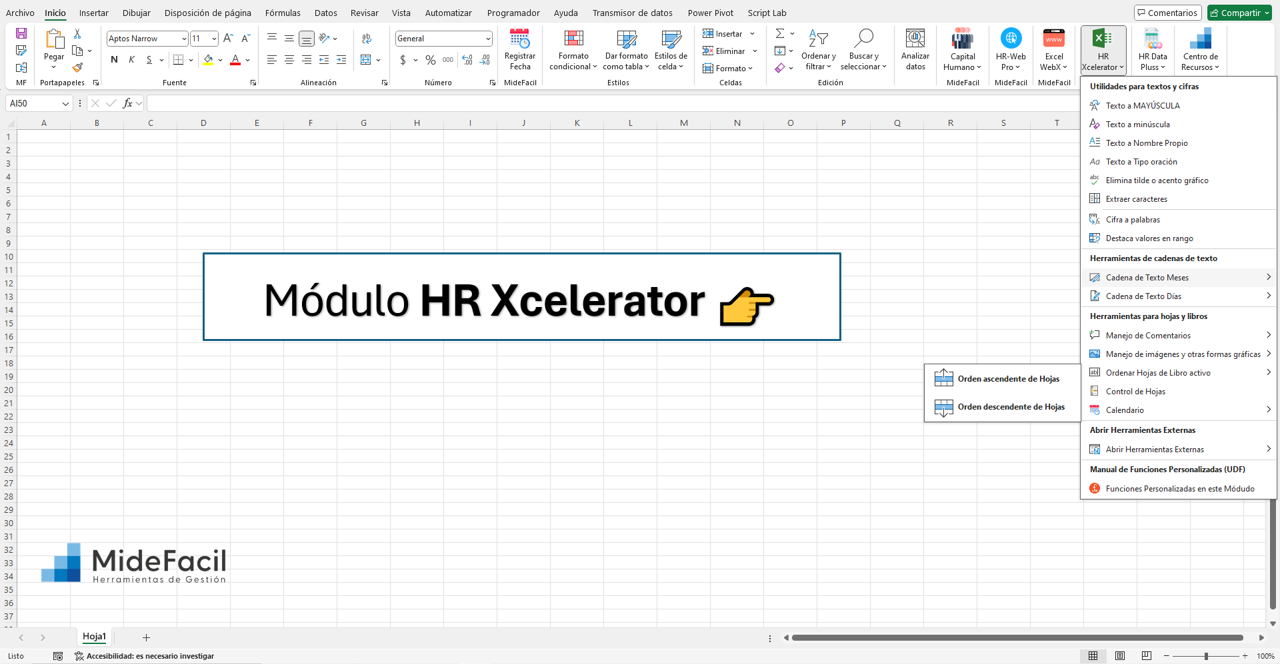Click the Comentarios button
The height and width of the screenshot is (664, 1280).
(x=1167, y=13)
